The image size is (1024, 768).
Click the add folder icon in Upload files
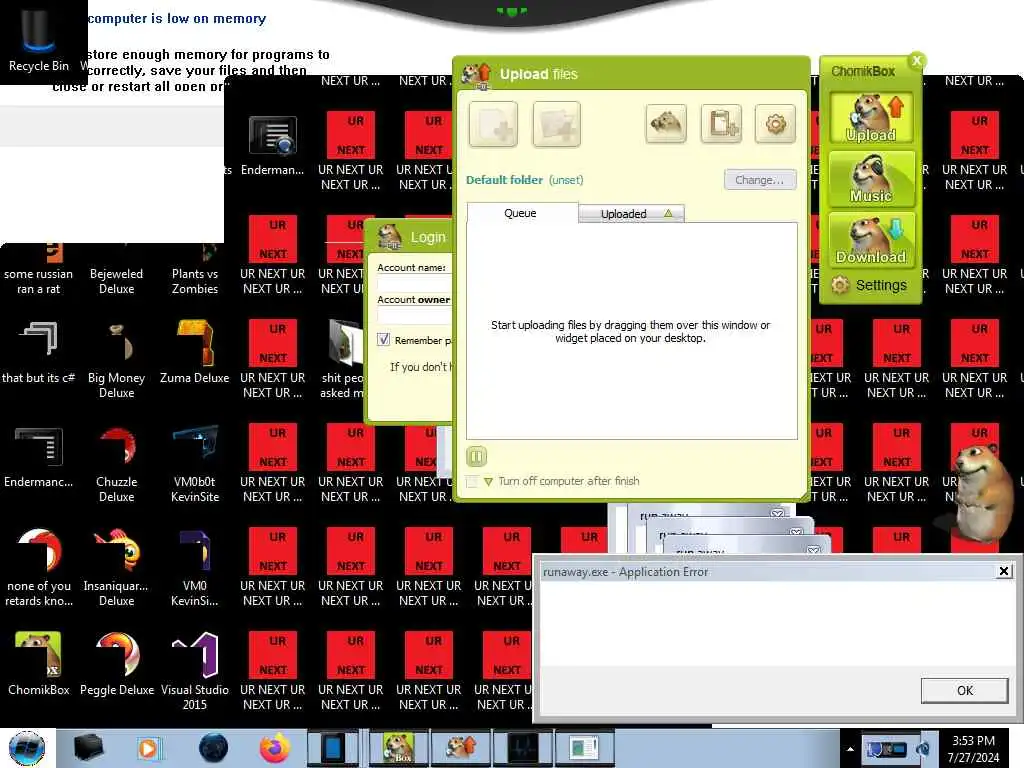point(556,124)
